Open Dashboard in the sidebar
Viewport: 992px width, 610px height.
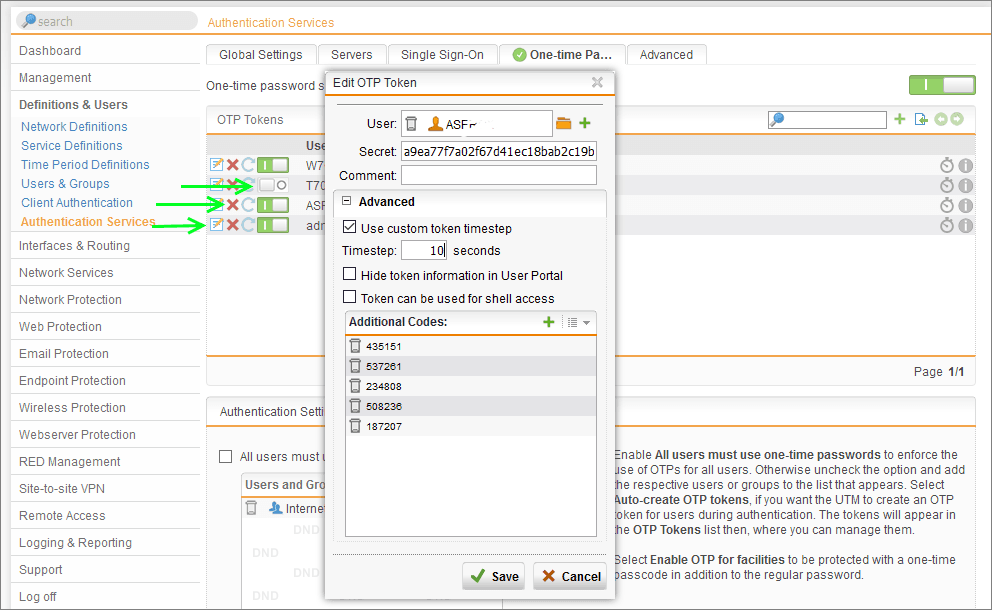point(50,51)
